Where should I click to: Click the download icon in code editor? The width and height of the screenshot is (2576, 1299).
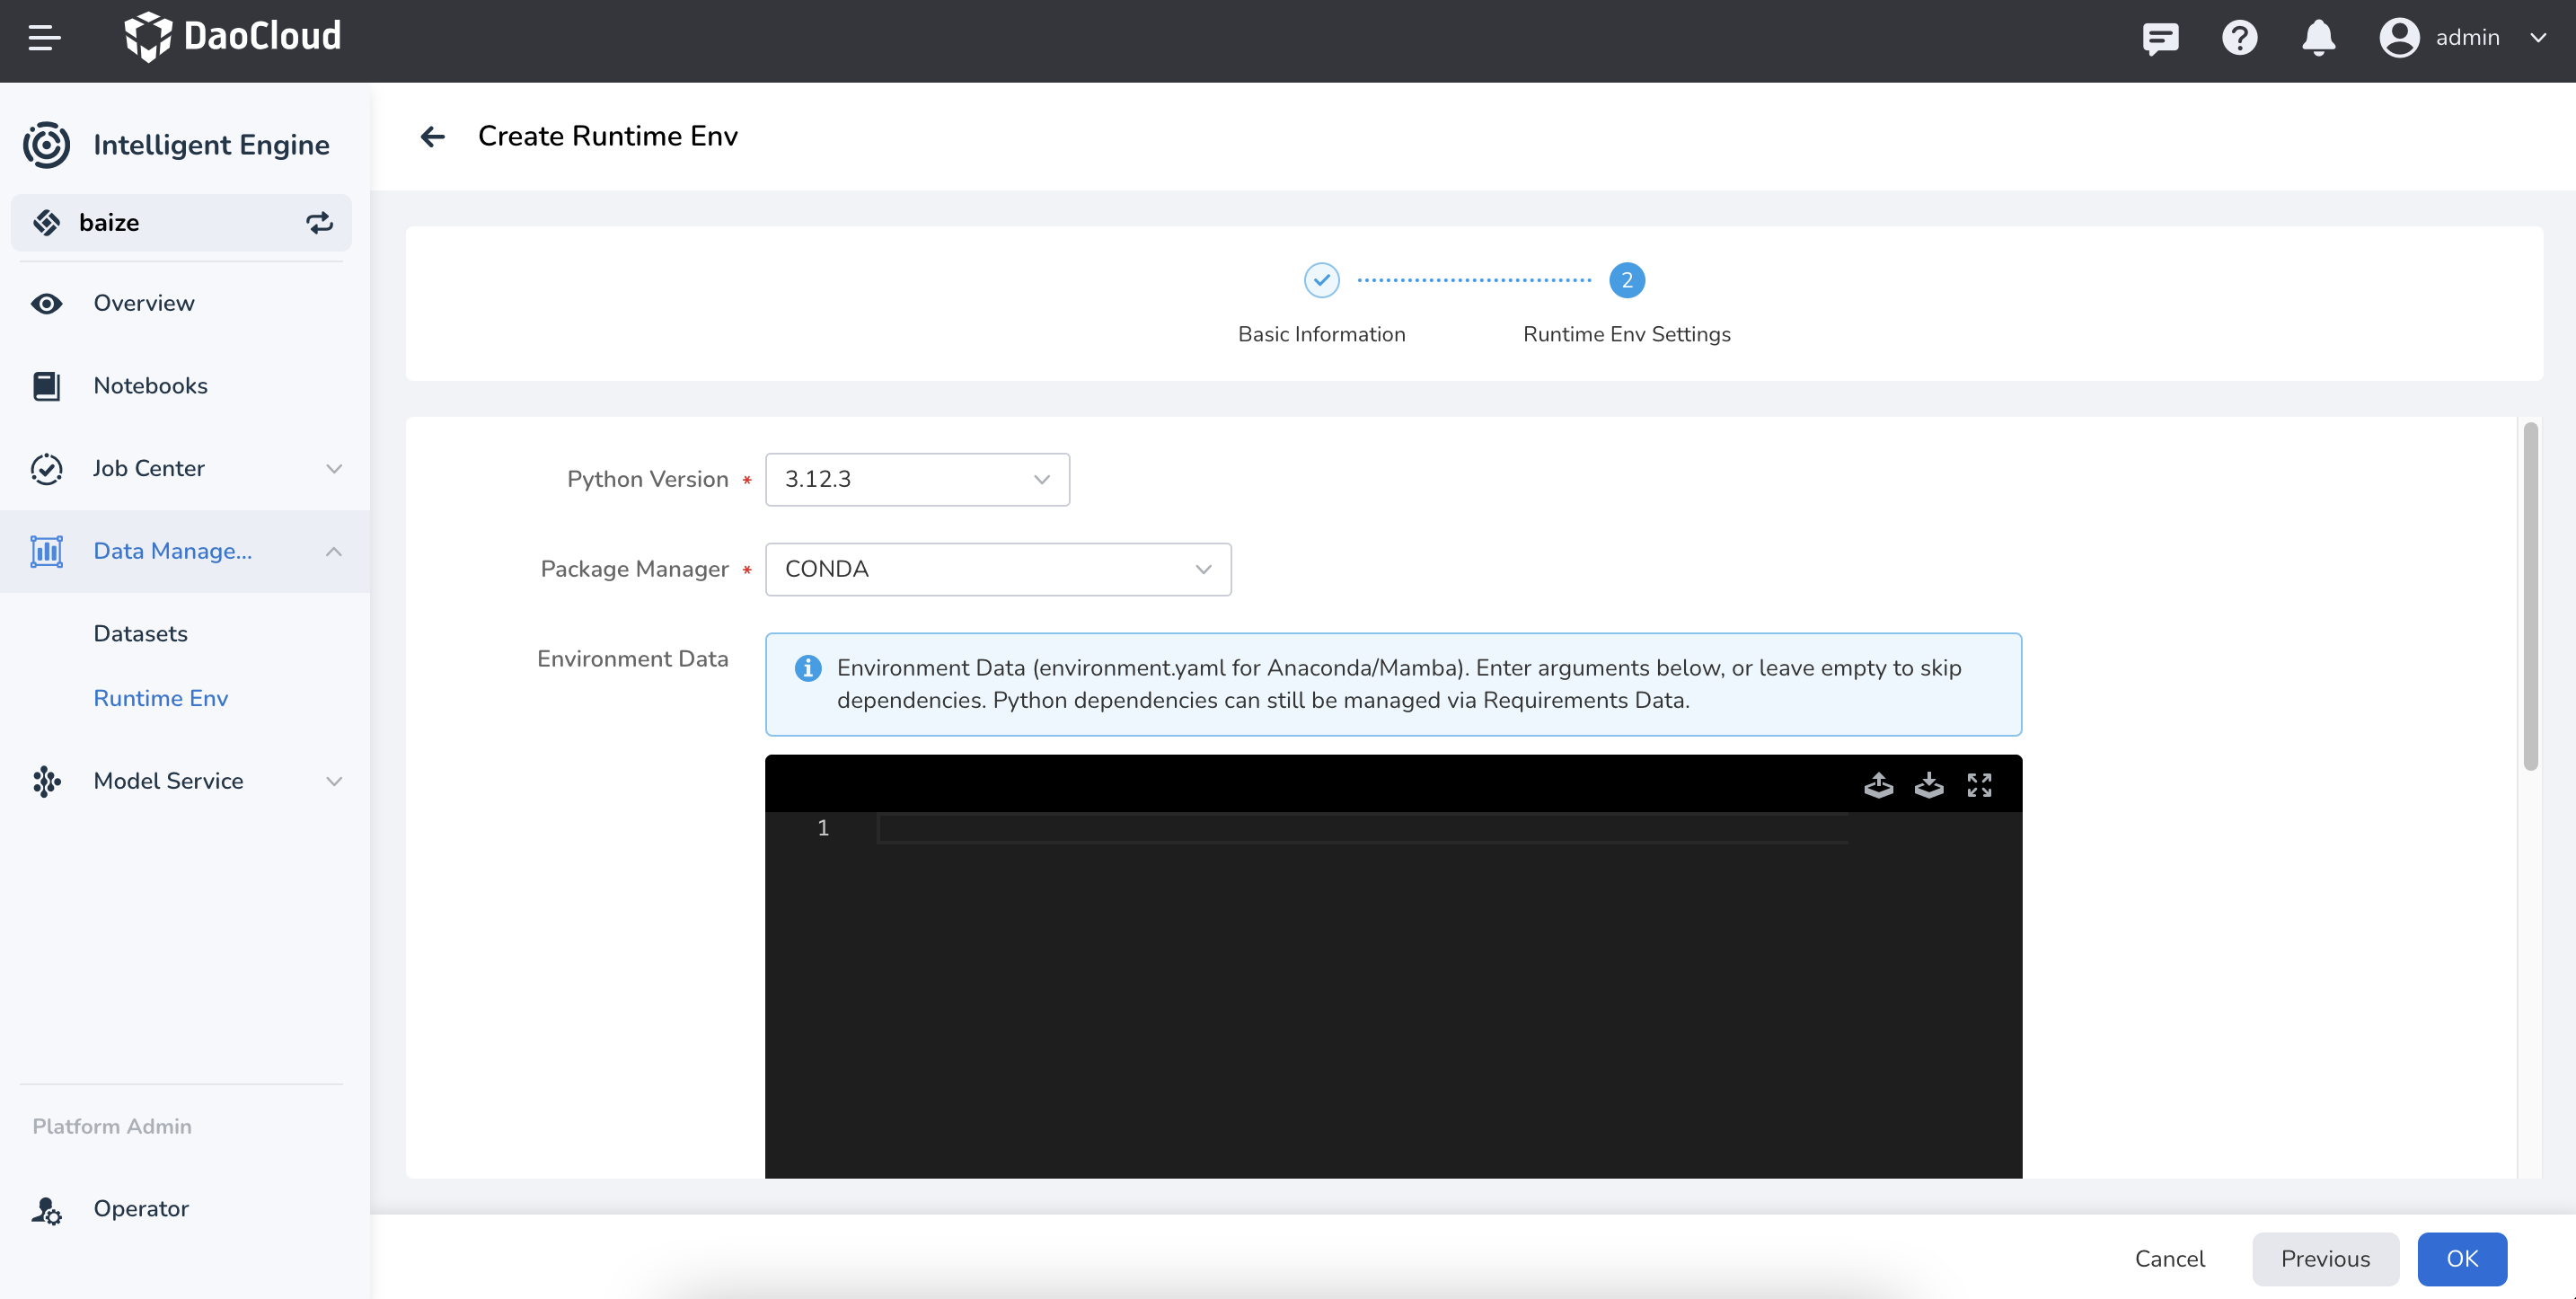1928,785
